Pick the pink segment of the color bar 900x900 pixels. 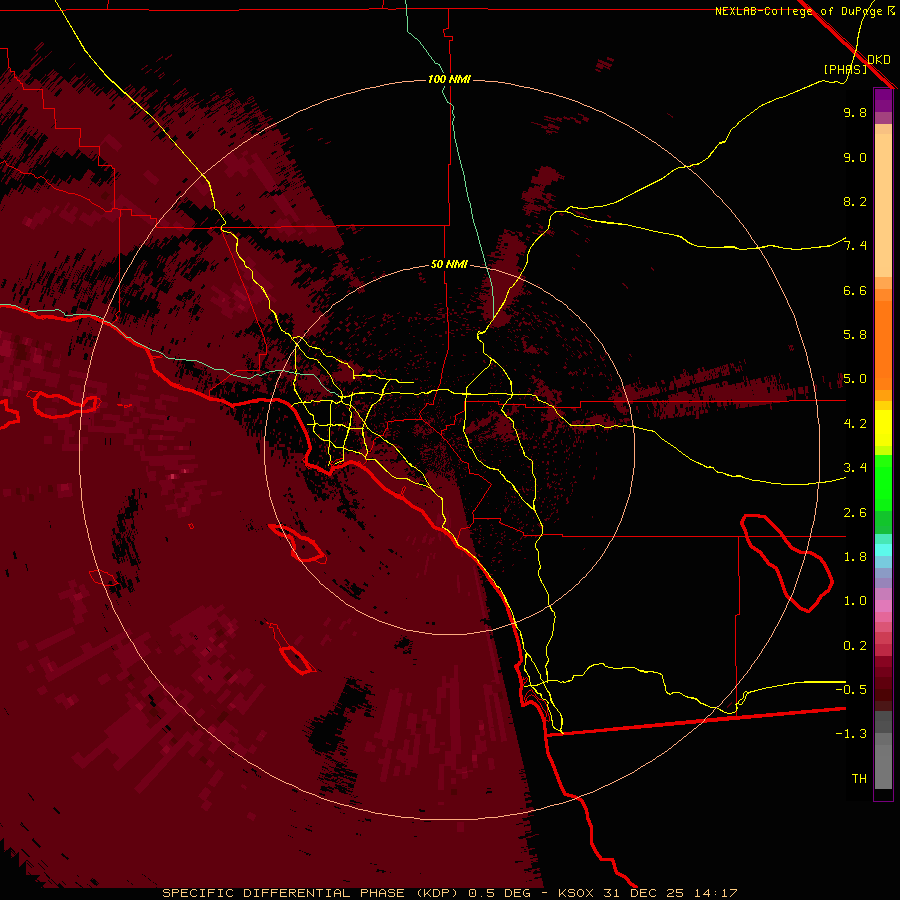point(883,606)
